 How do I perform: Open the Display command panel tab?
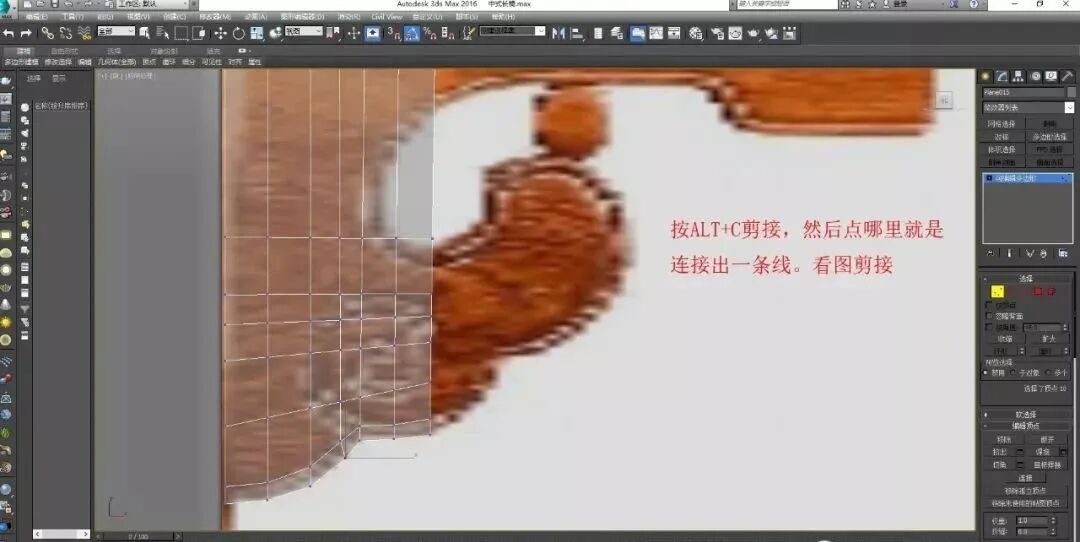1051,76
